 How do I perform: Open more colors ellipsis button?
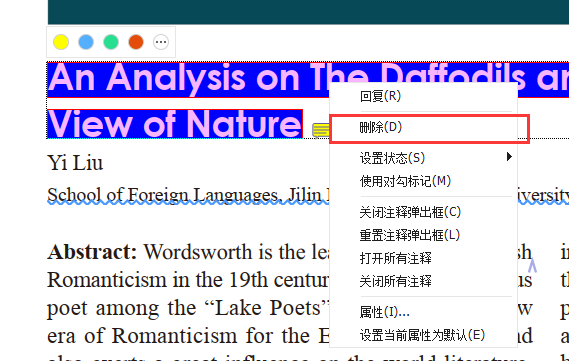[161, 42]
